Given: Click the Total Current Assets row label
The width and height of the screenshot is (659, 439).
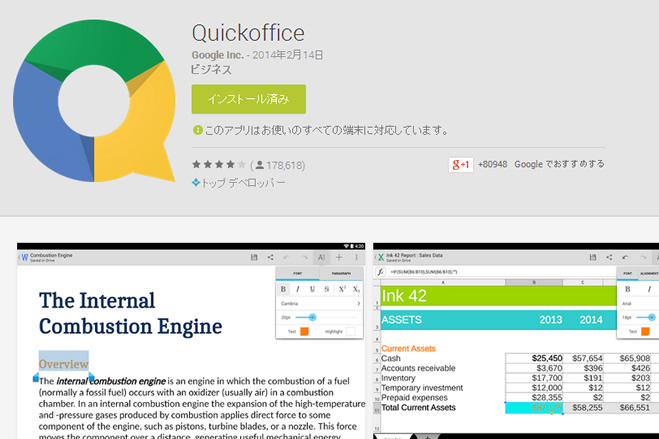Looking at the screenshot, I should [x=418, y=407].
